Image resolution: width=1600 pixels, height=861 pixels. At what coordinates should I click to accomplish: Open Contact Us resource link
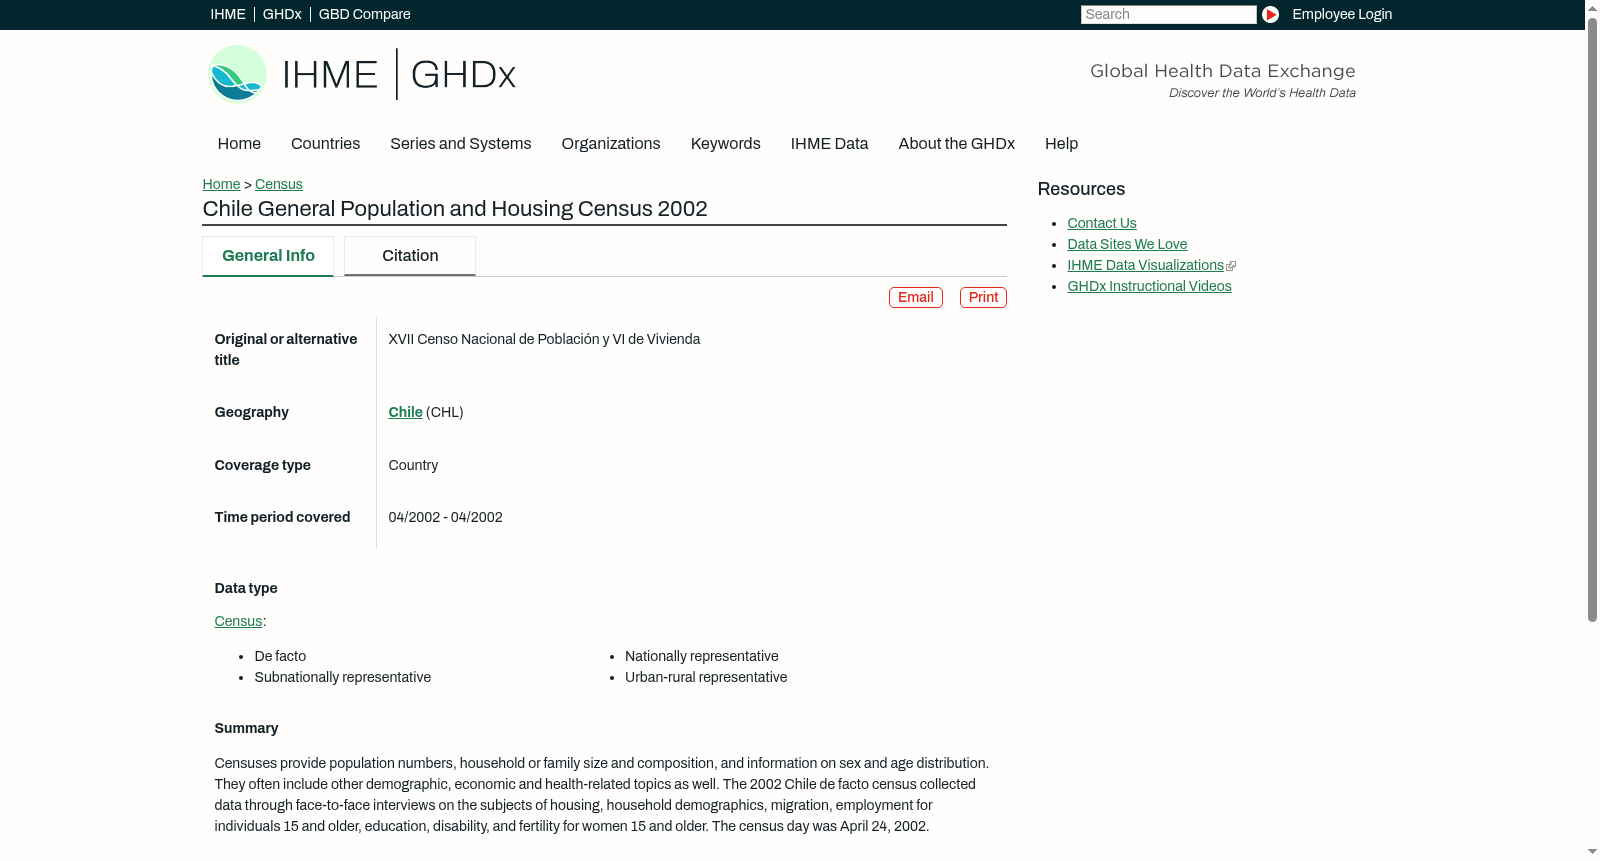[1101, 223]
